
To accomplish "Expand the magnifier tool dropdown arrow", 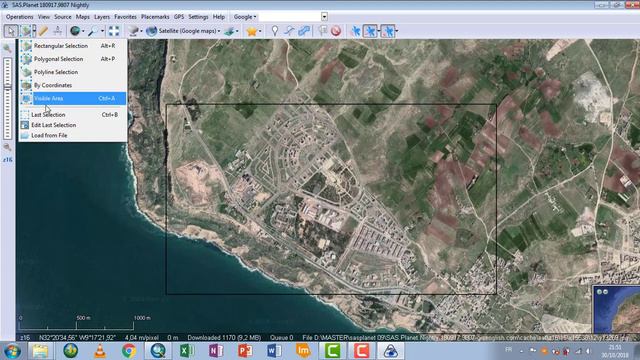I will (x=102, y=31).
